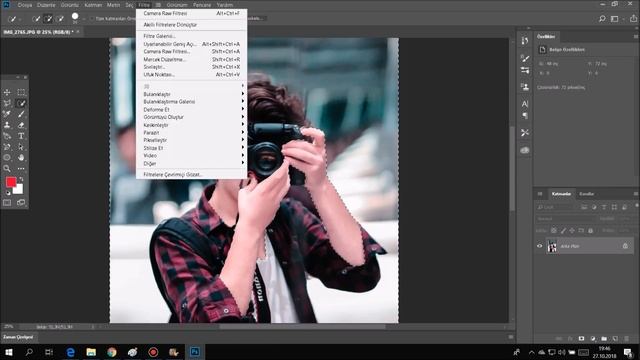Expand Keskinleştir submenu

coord(191,125)
